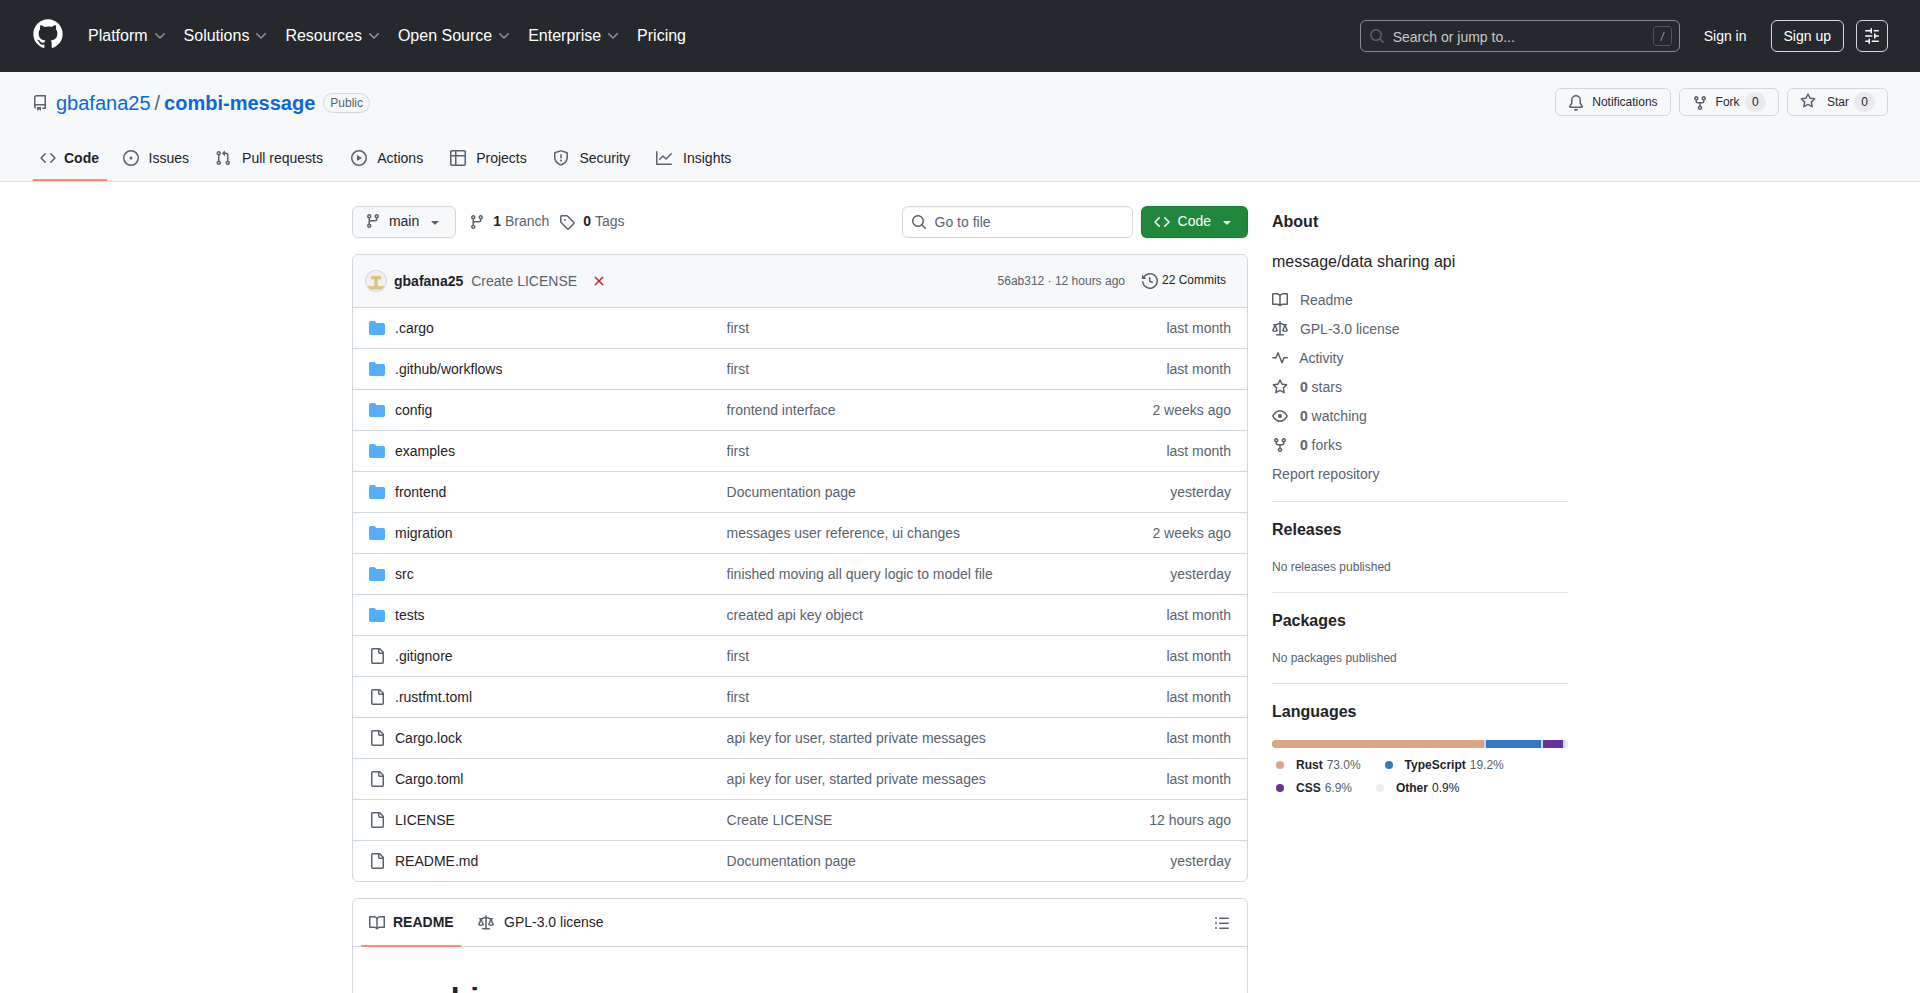This screenshot has height=993, width=1920.
Task: Click the Sign up button
Action: coord(1806,36)
